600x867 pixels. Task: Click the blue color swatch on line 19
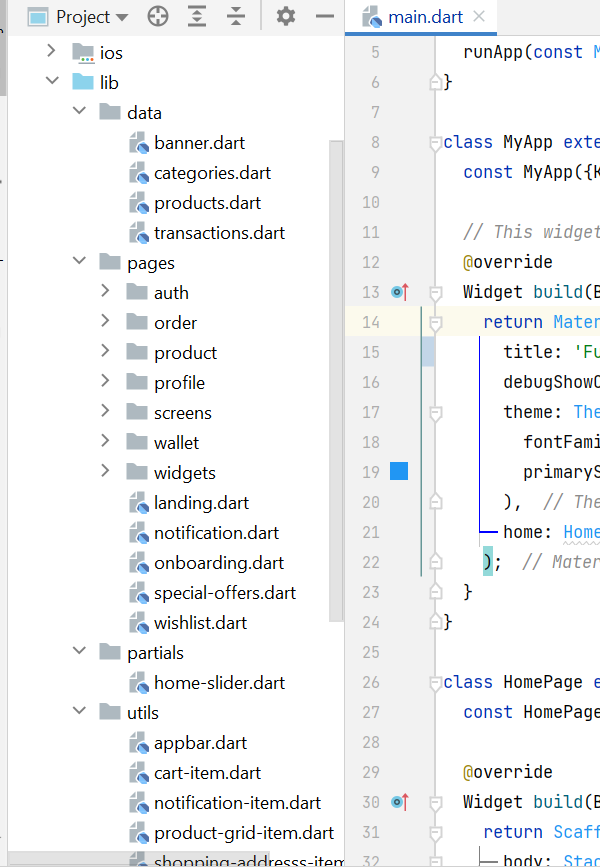click(x=398, y=472)
